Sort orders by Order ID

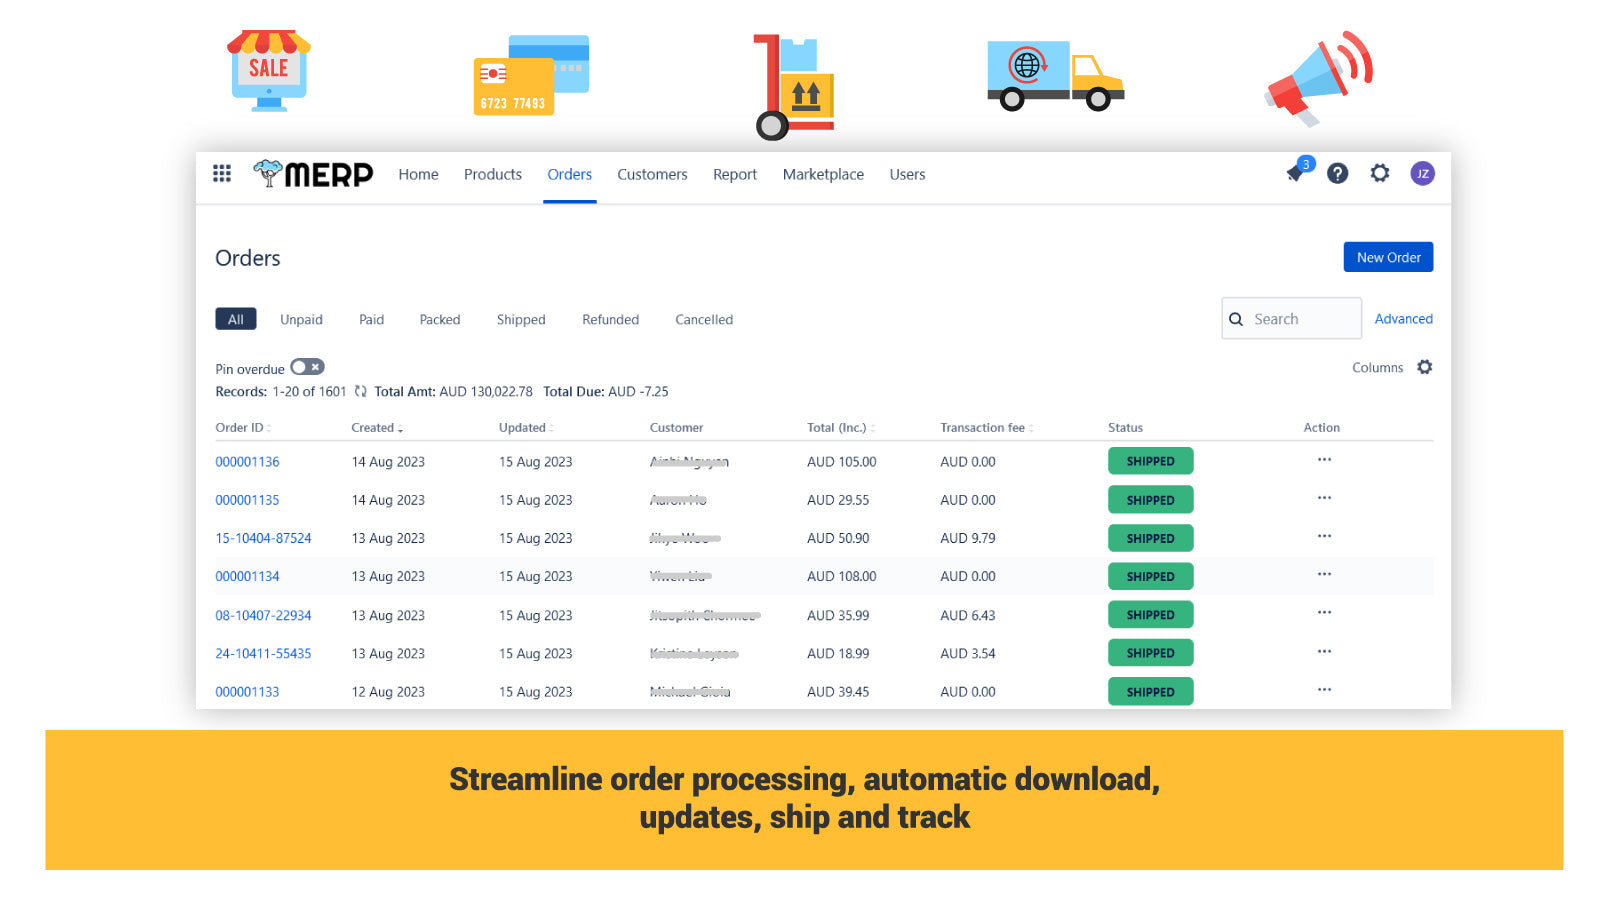241,427
